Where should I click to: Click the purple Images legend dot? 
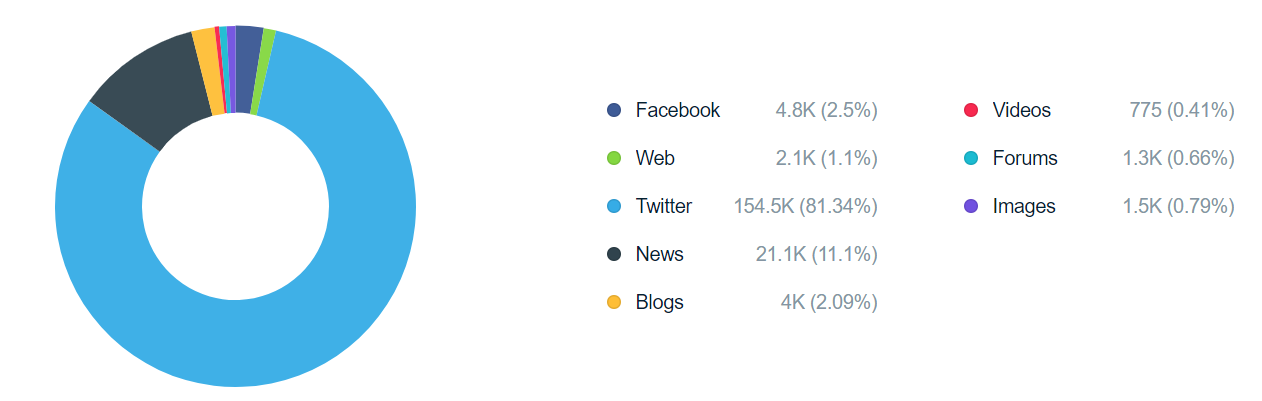(970, 206)
